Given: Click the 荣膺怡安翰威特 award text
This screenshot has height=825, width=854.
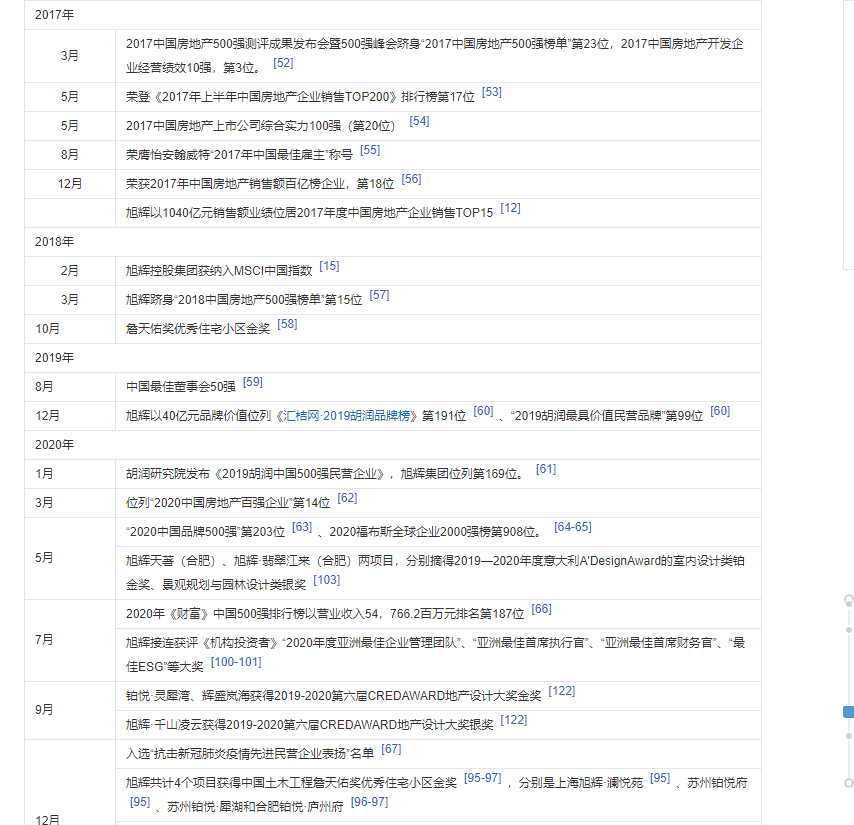Looking at the screenshot, I should 239,155.
